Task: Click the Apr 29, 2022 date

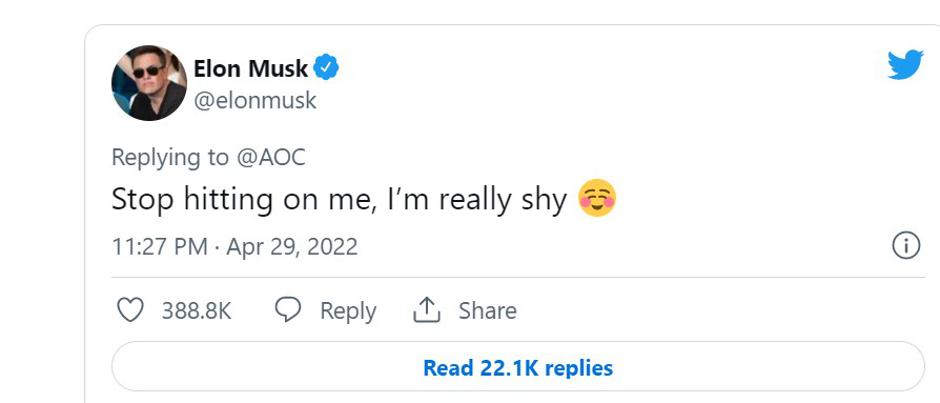Action: click(292, 247)
